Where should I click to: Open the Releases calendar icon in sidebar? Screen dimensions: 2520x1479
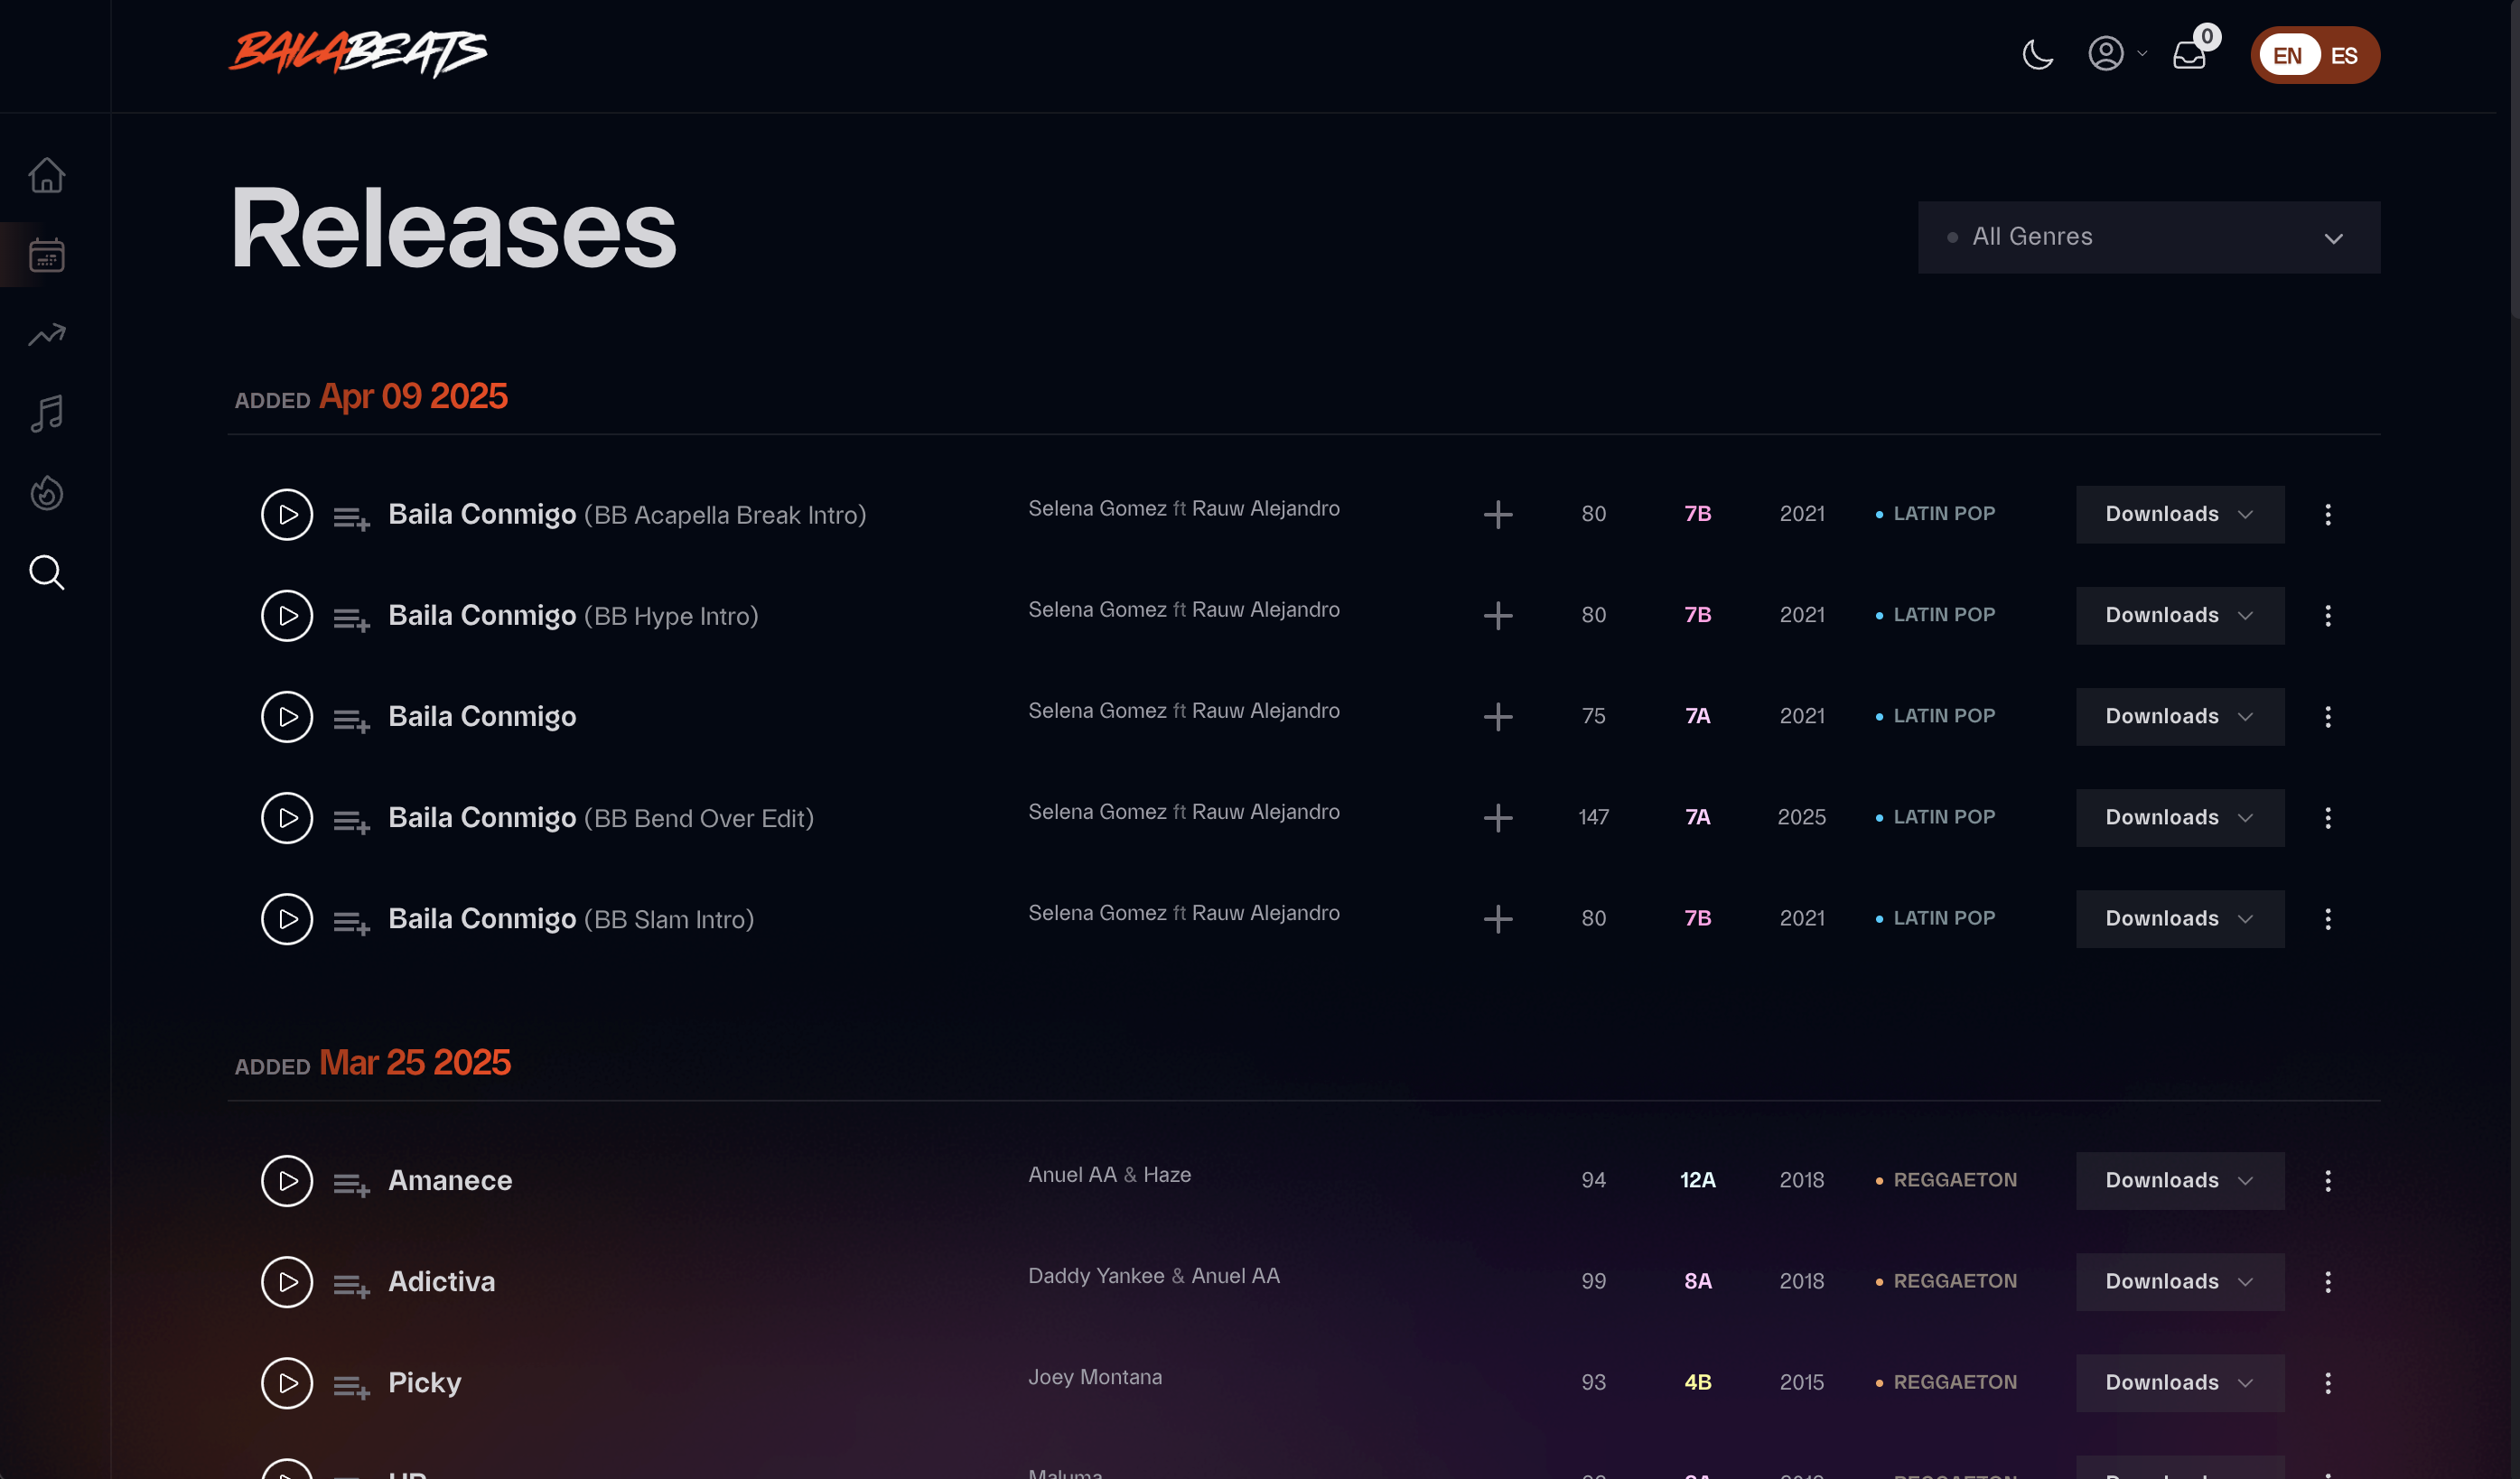46,255
